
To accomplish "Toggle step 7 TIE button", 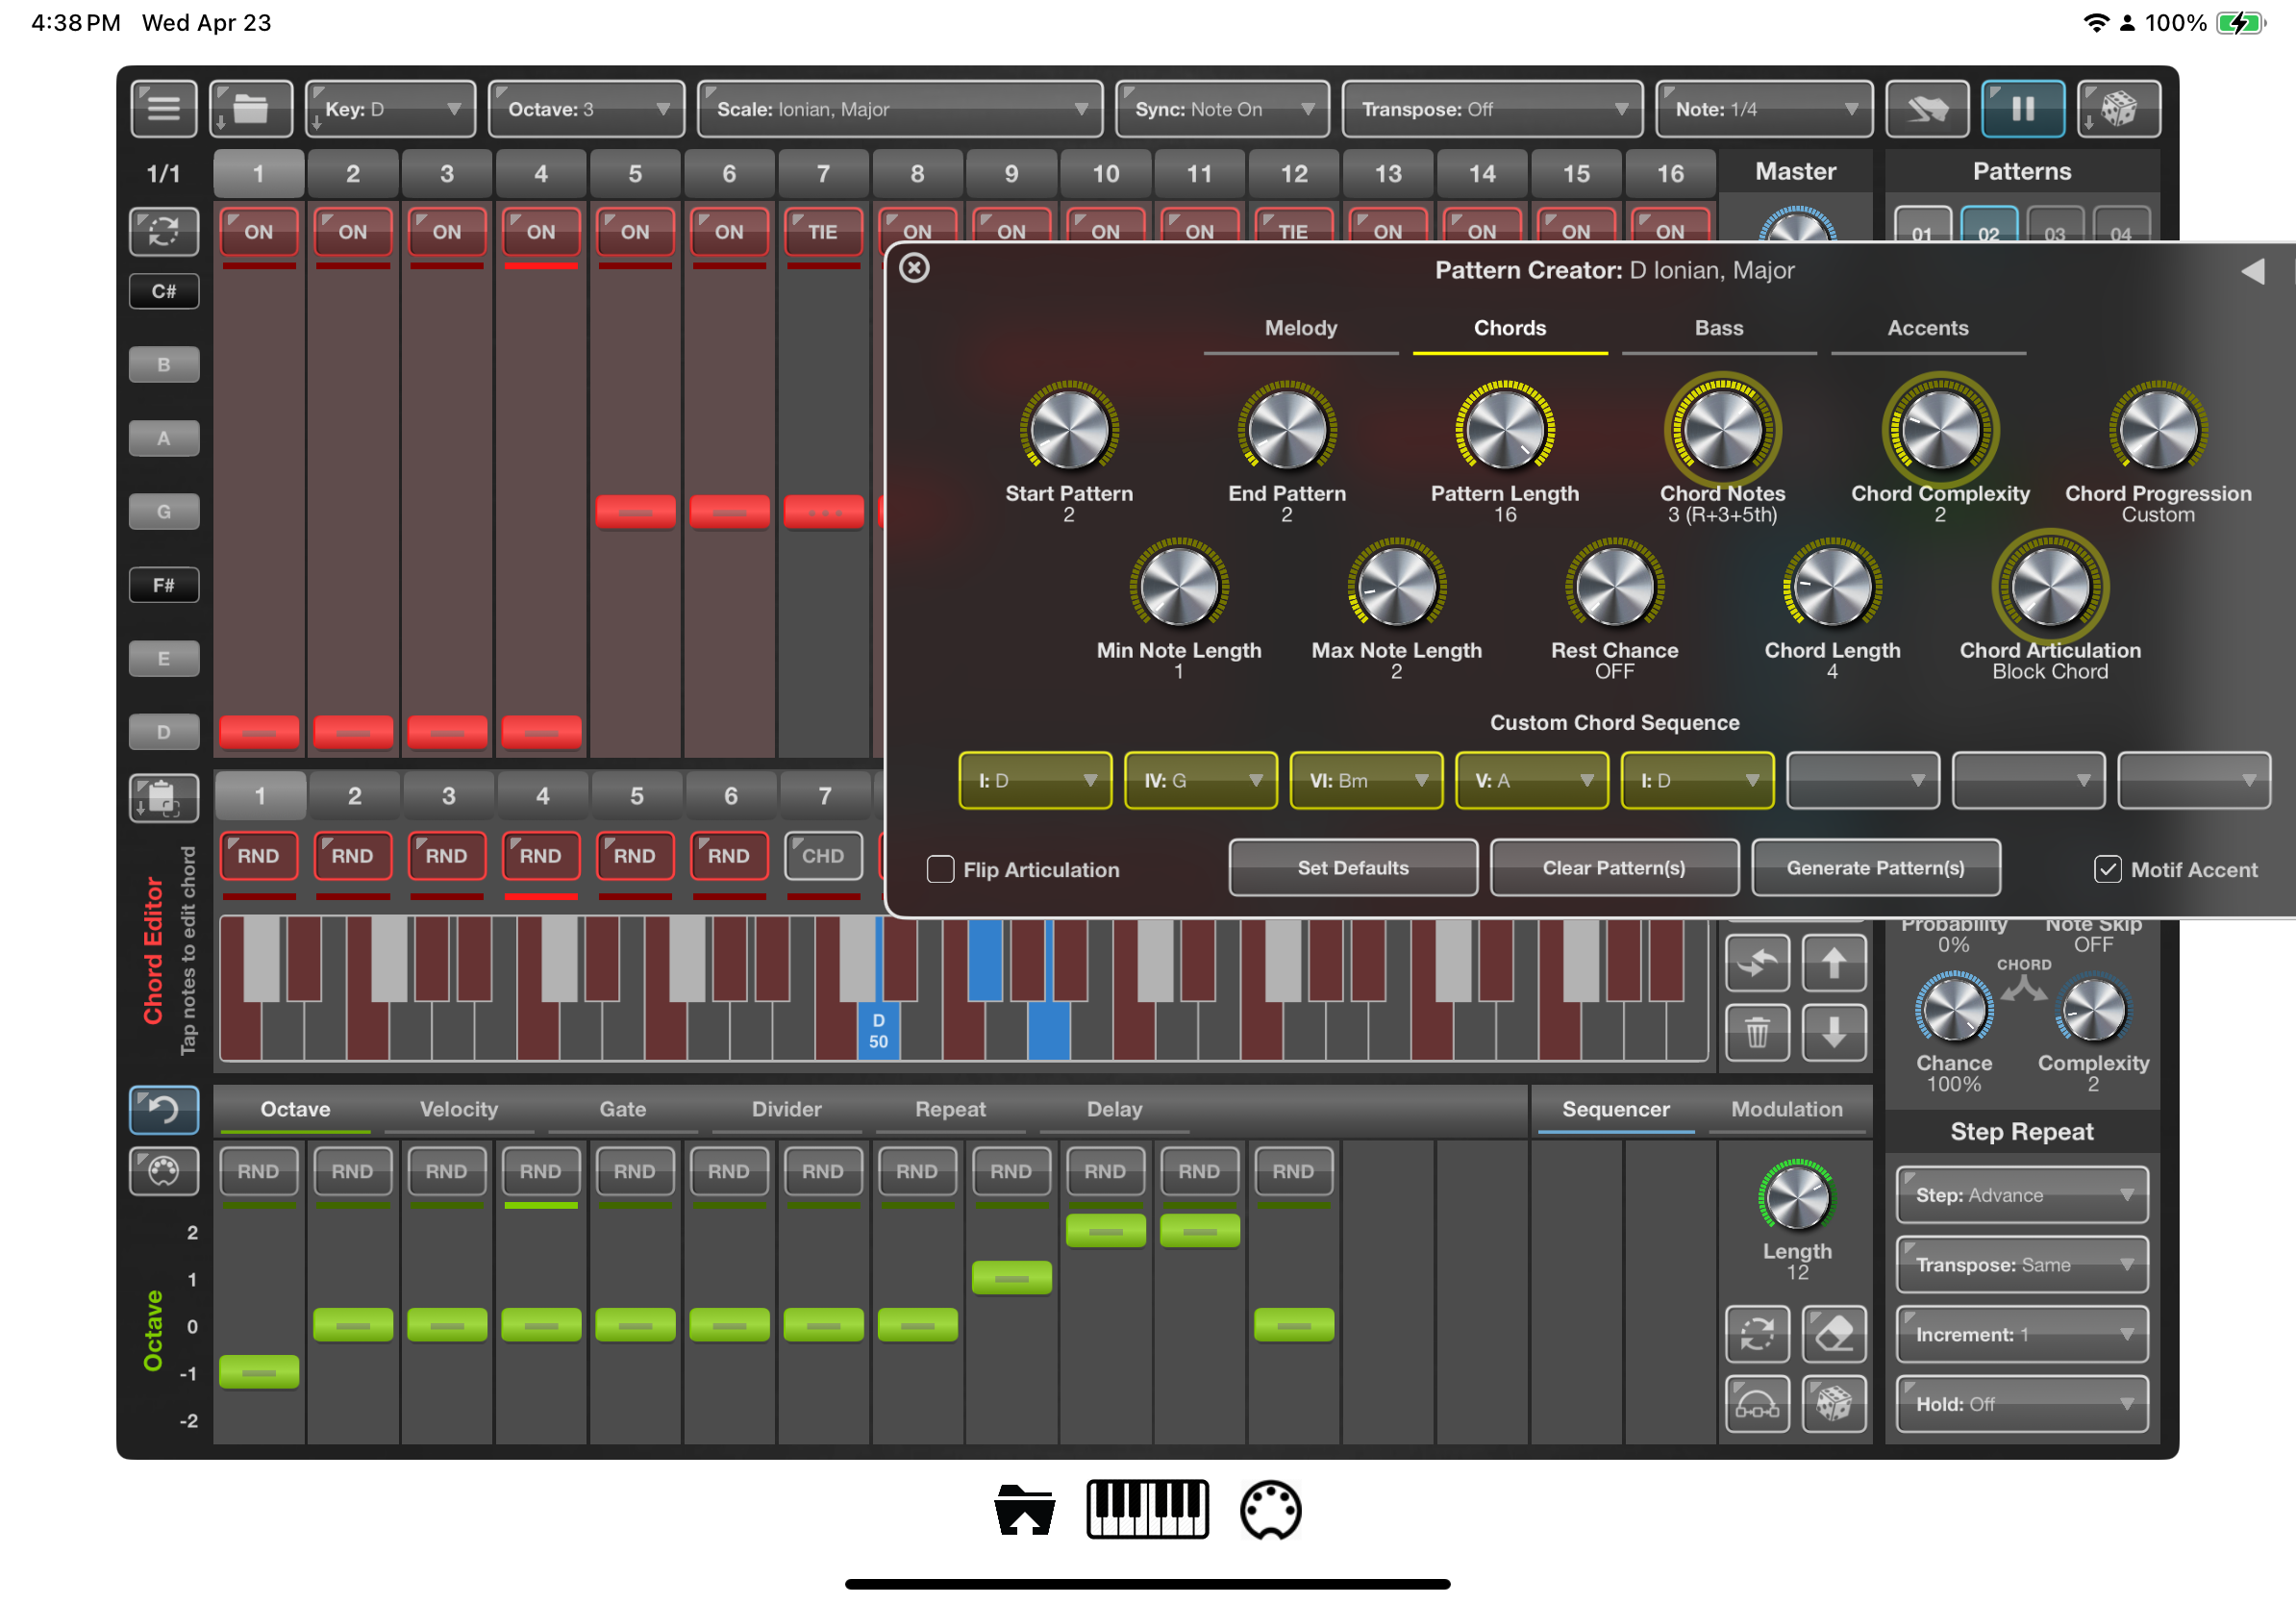I will pos(823,232).
